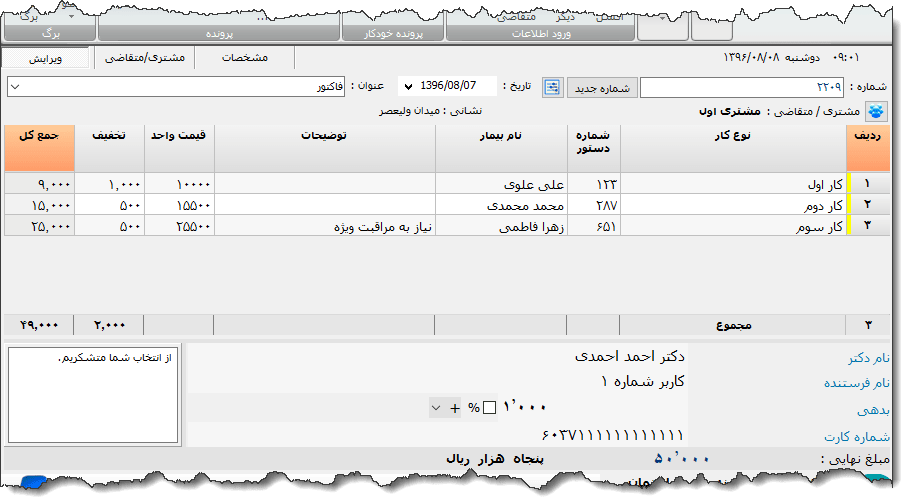Click order number cell ۱۲۳
Screen dimensions: 902x498
click(594, 184)
